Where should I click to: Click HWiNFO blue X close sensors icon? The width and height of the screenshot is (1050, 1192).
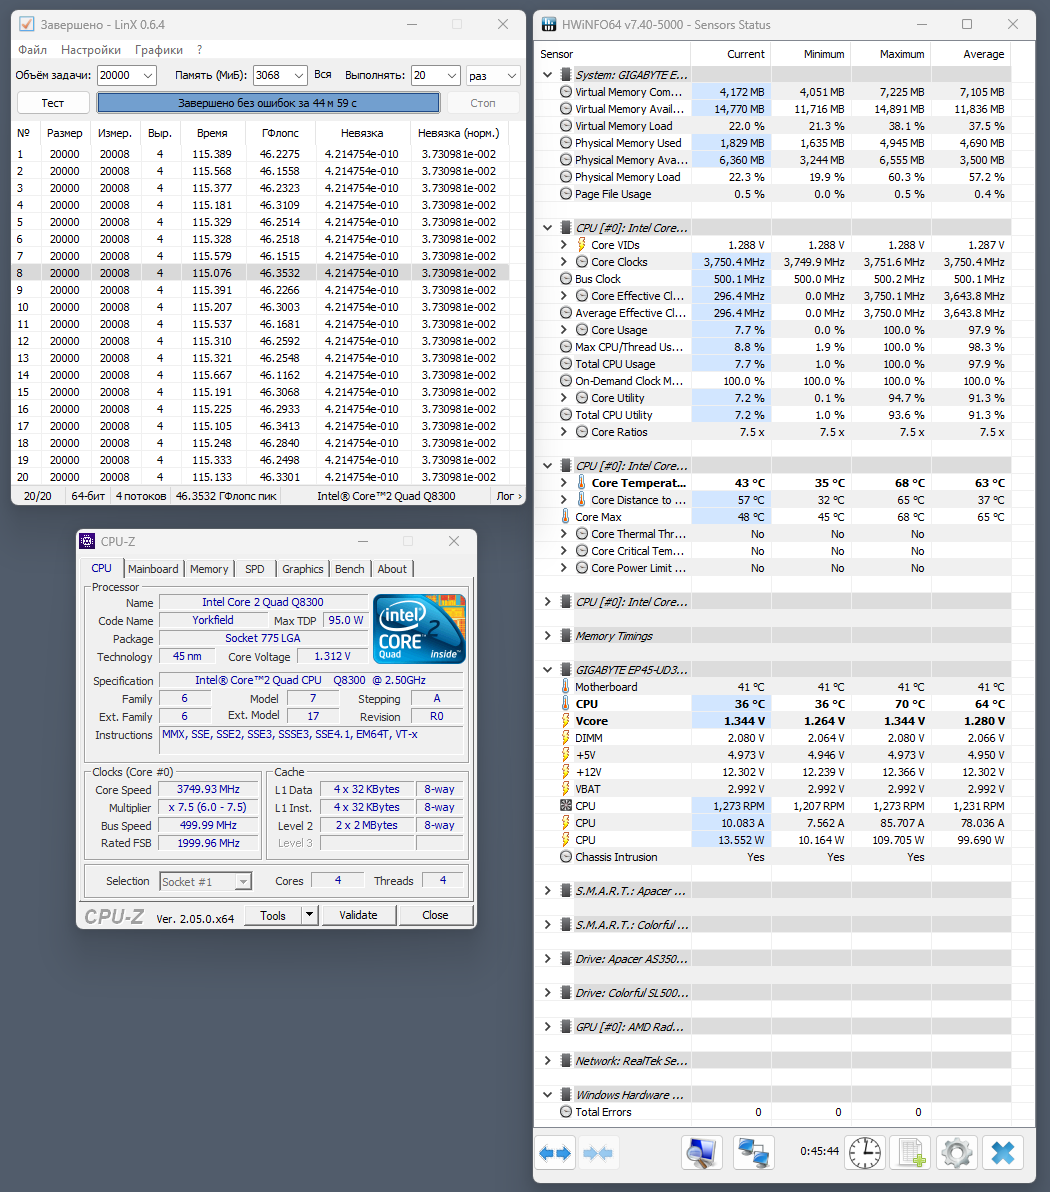tap(1002, 1152)
